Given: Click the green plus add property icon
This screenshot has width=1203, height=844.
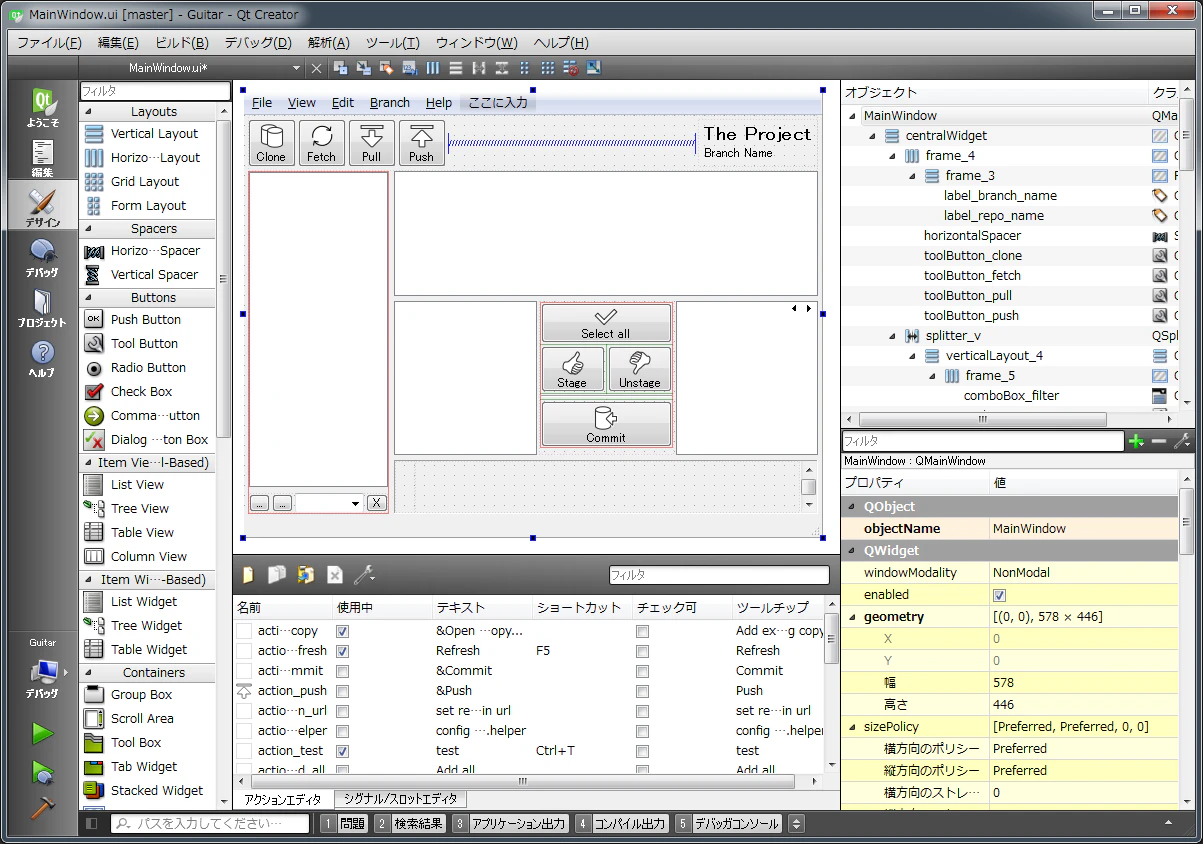Looking at the screenshot, I should click(x=1136, y=441).
